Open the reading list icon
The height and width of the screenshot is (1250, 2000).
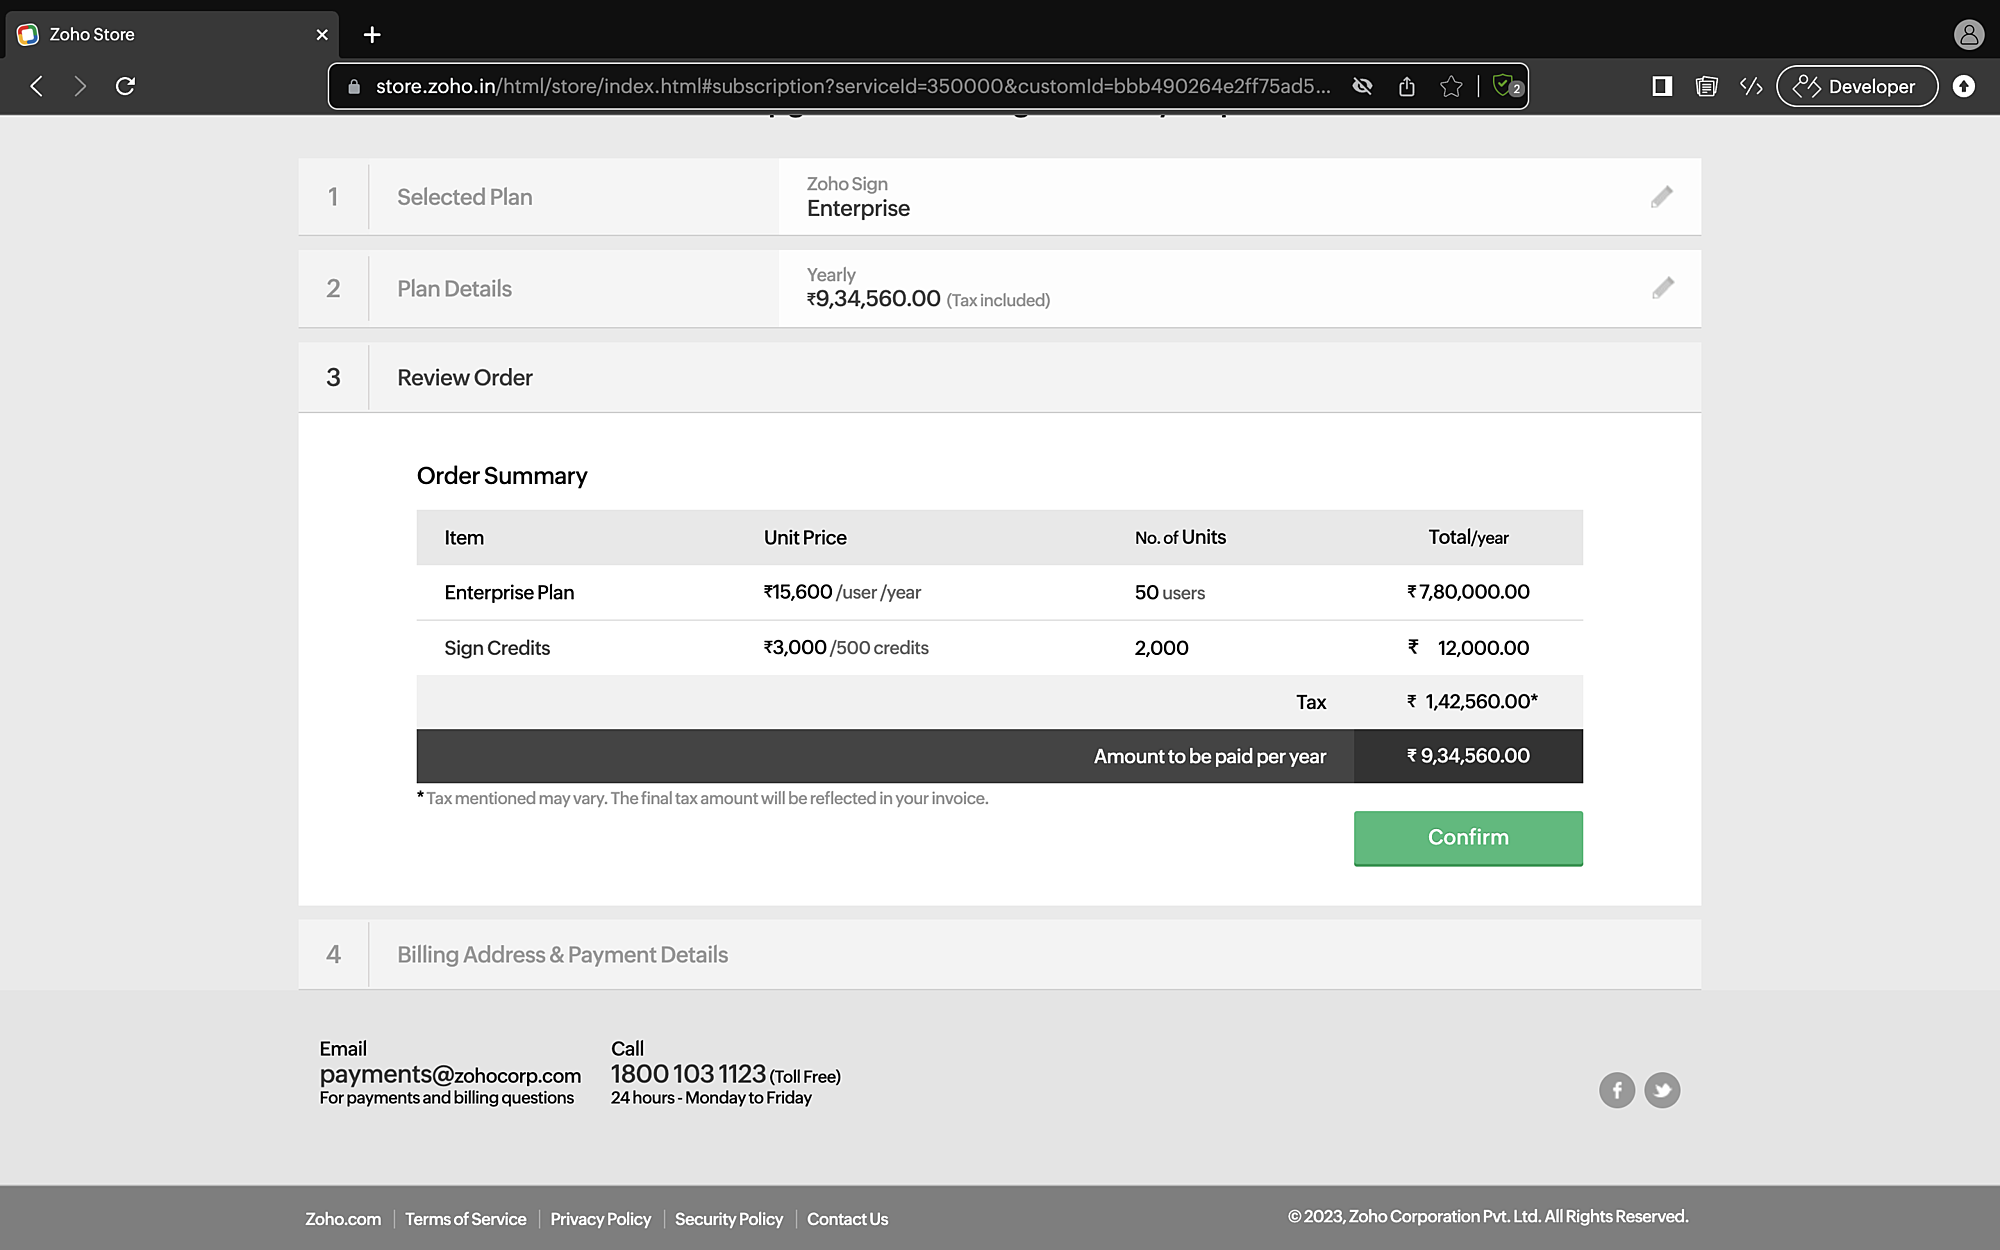tap(1706, 86)
